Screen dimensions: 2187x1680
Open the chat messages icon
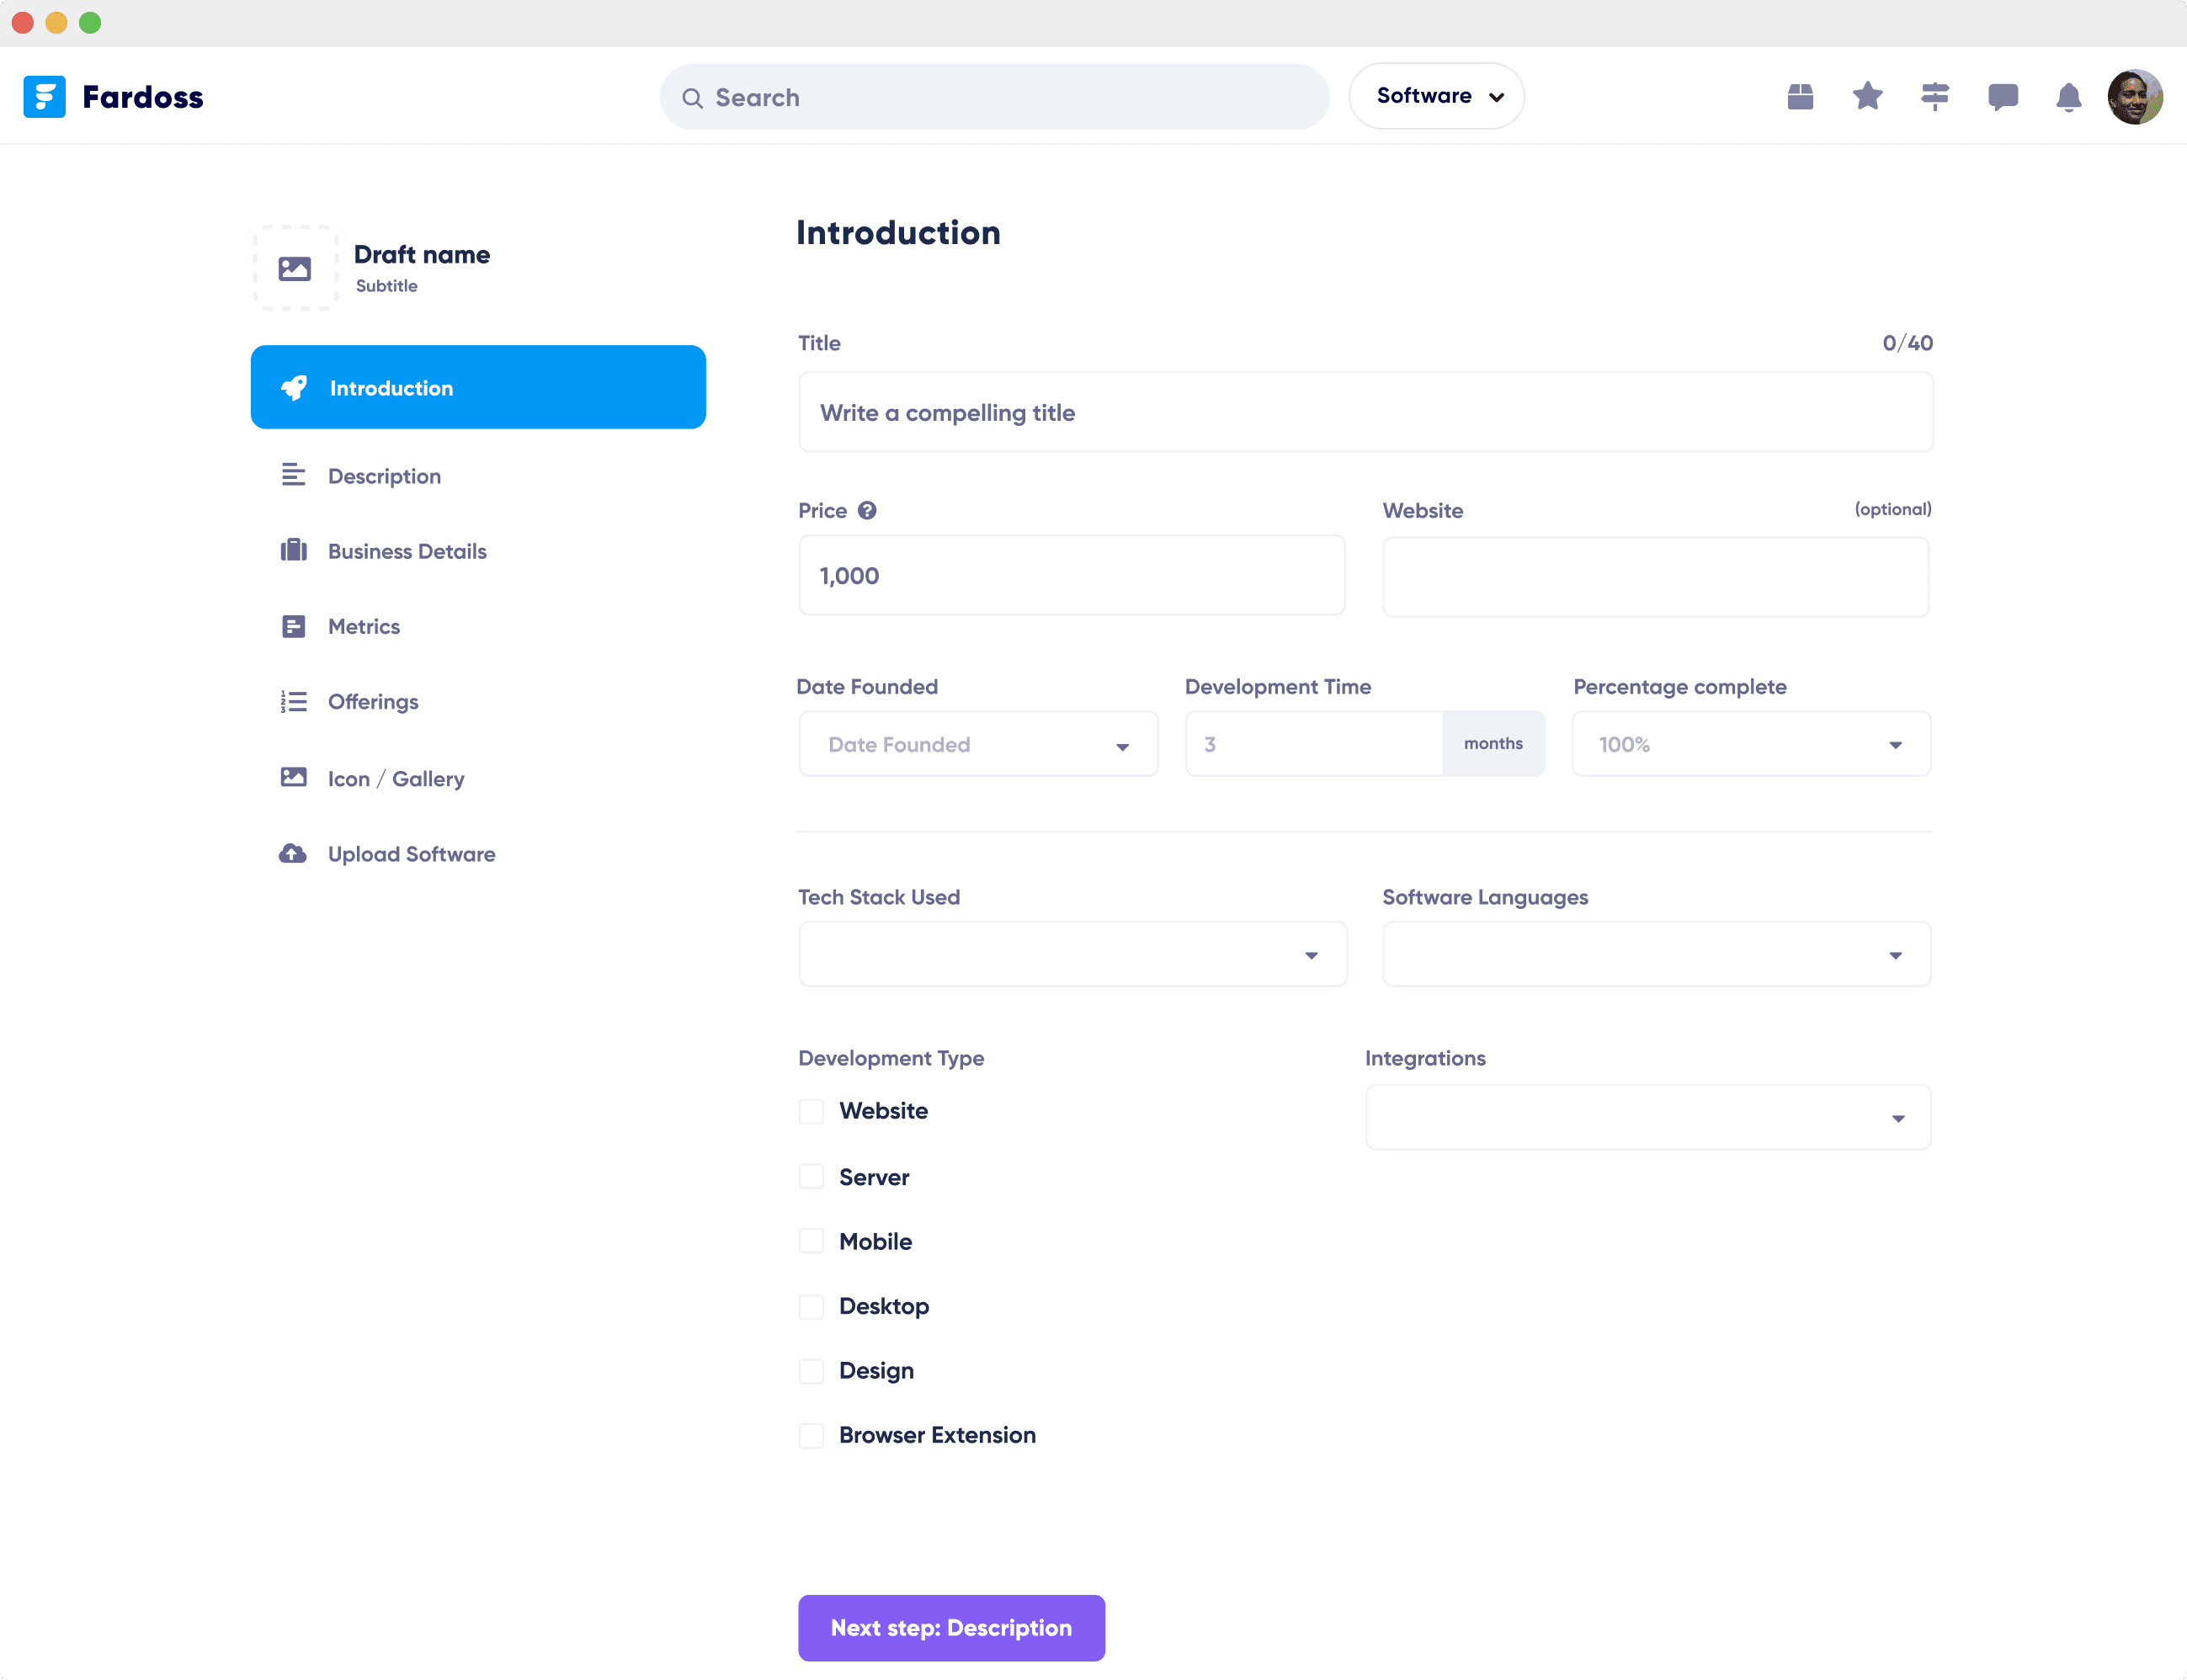pos(2003,96)
